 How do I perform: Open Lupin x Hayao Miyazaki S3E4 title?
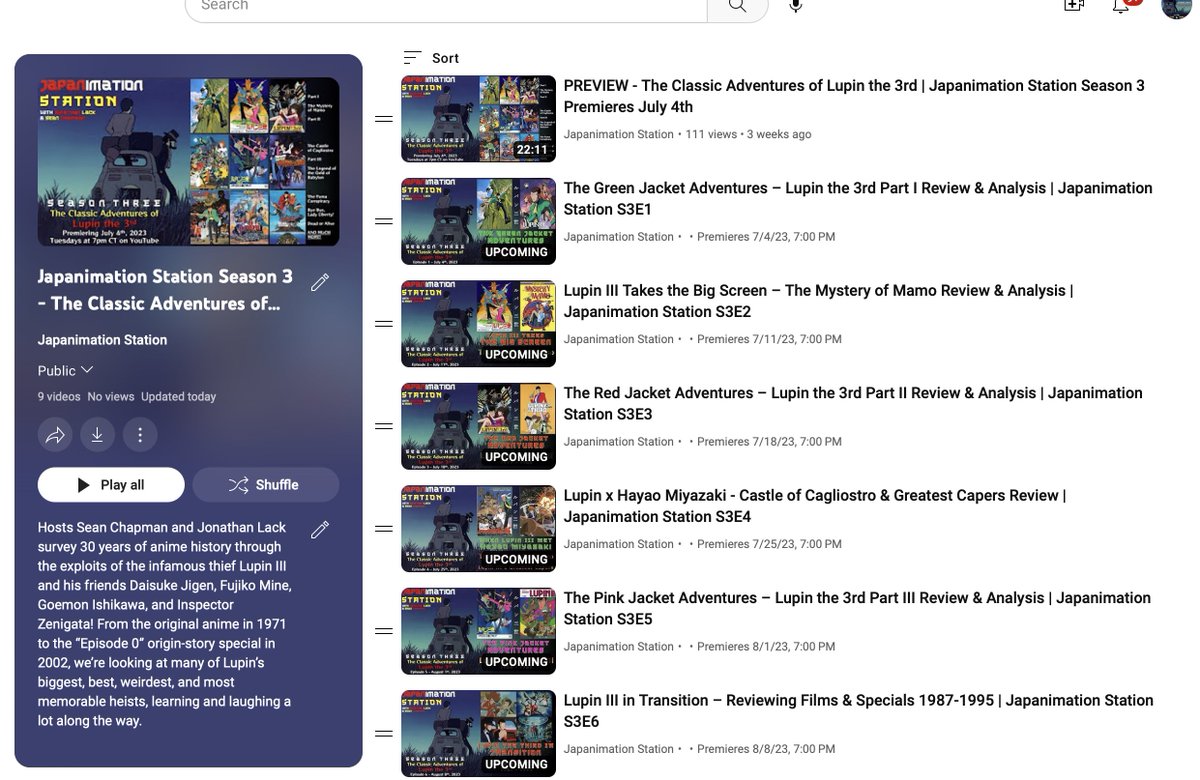815,506
